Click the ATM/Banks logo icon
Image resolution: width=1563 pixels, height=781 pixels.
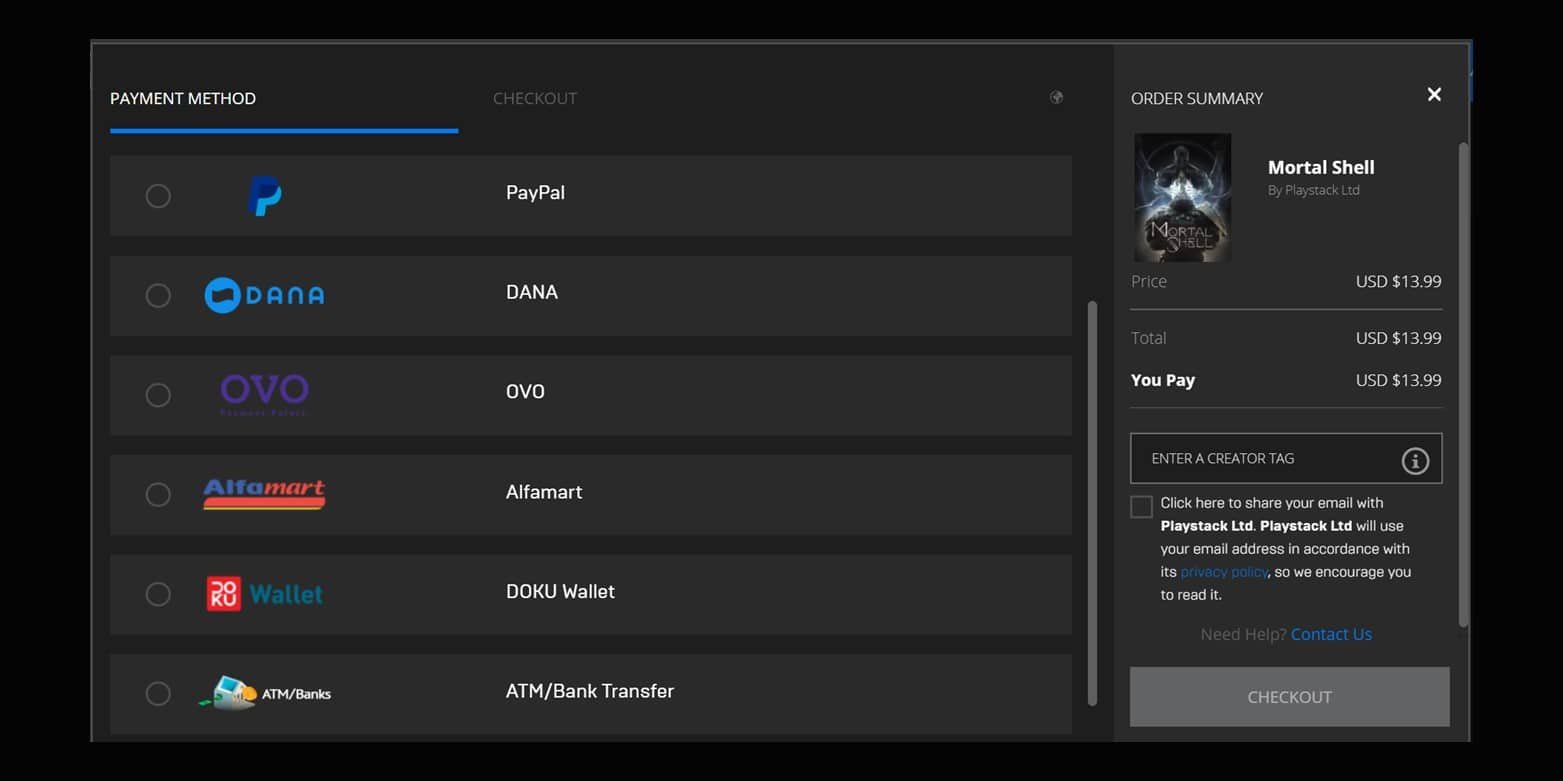[264, 693]
